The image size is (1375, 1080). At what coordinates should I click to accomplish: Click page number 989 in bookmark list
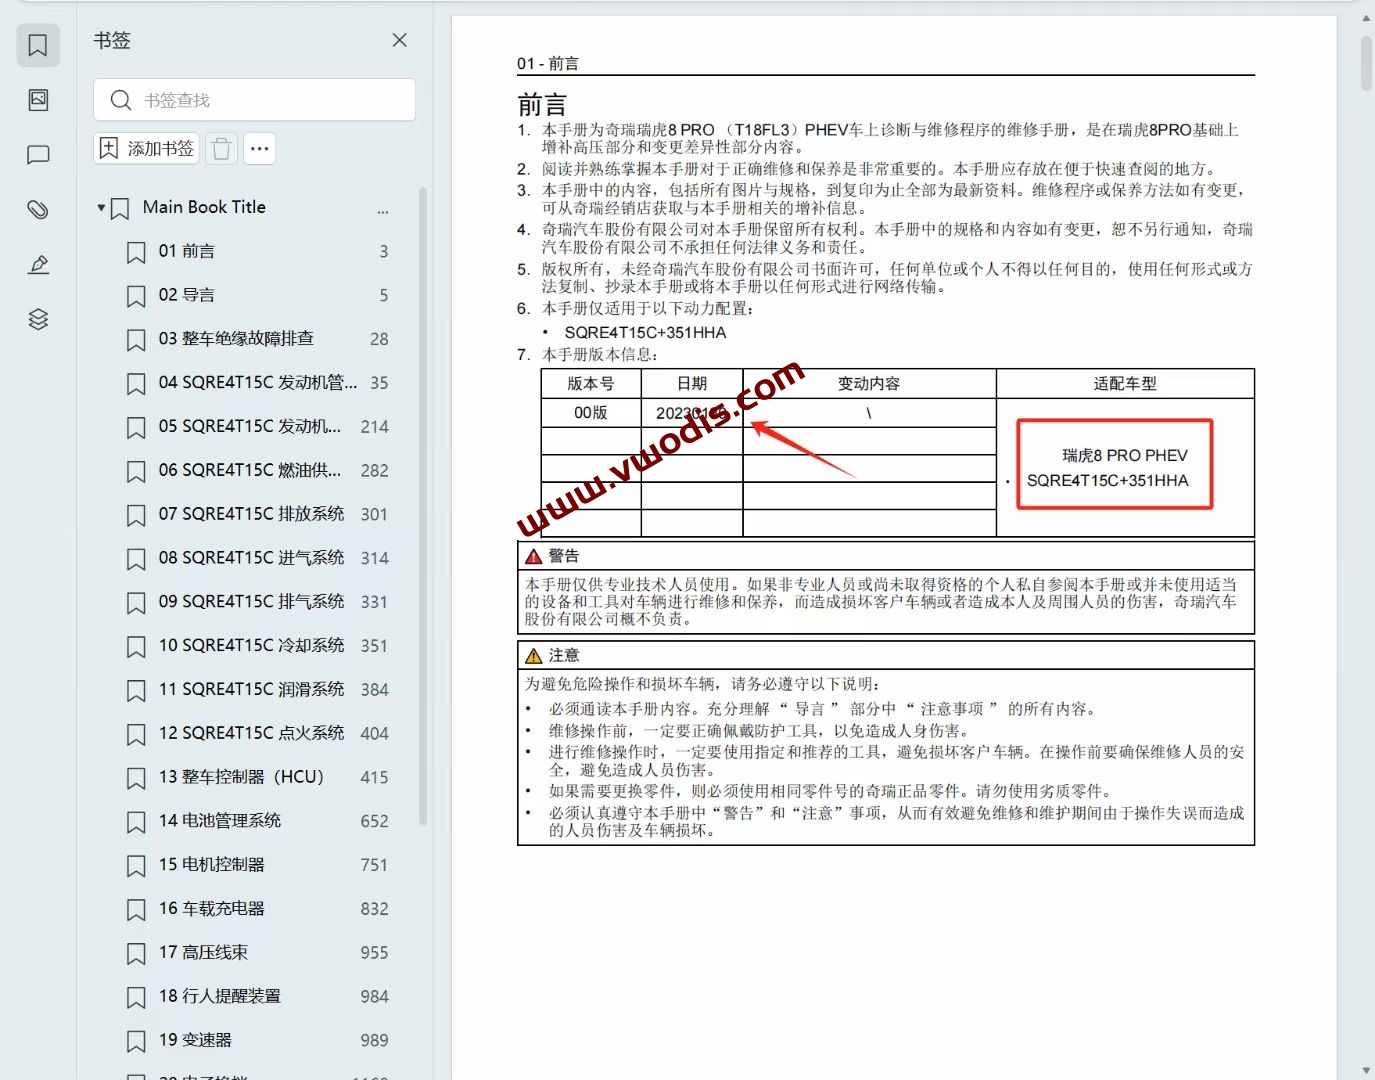375,1040
